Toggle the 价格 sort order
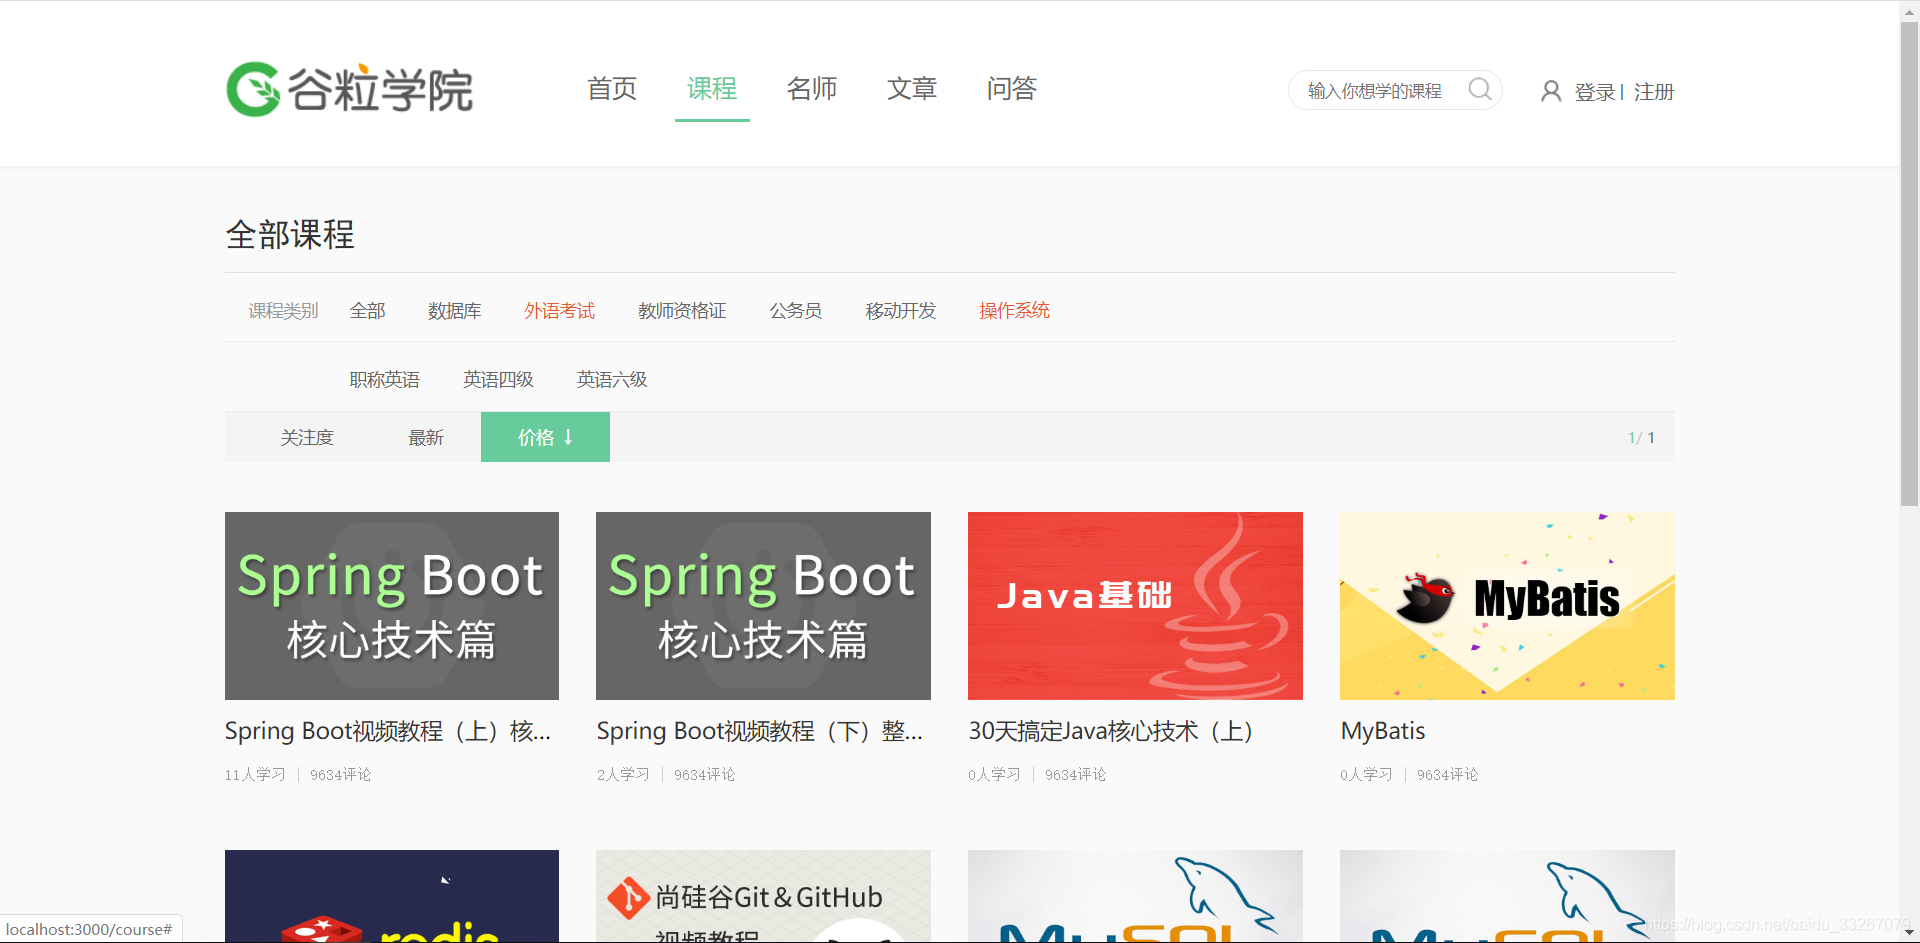 point(545,437)
